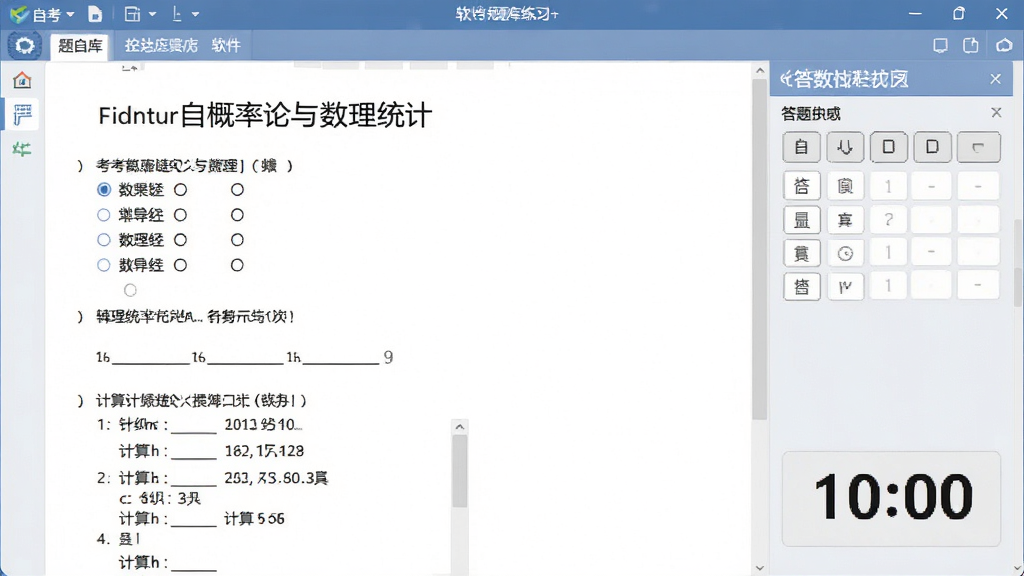Click the 计算h blank next to 162,15,128
The image size is (1024, 576).
193,454
